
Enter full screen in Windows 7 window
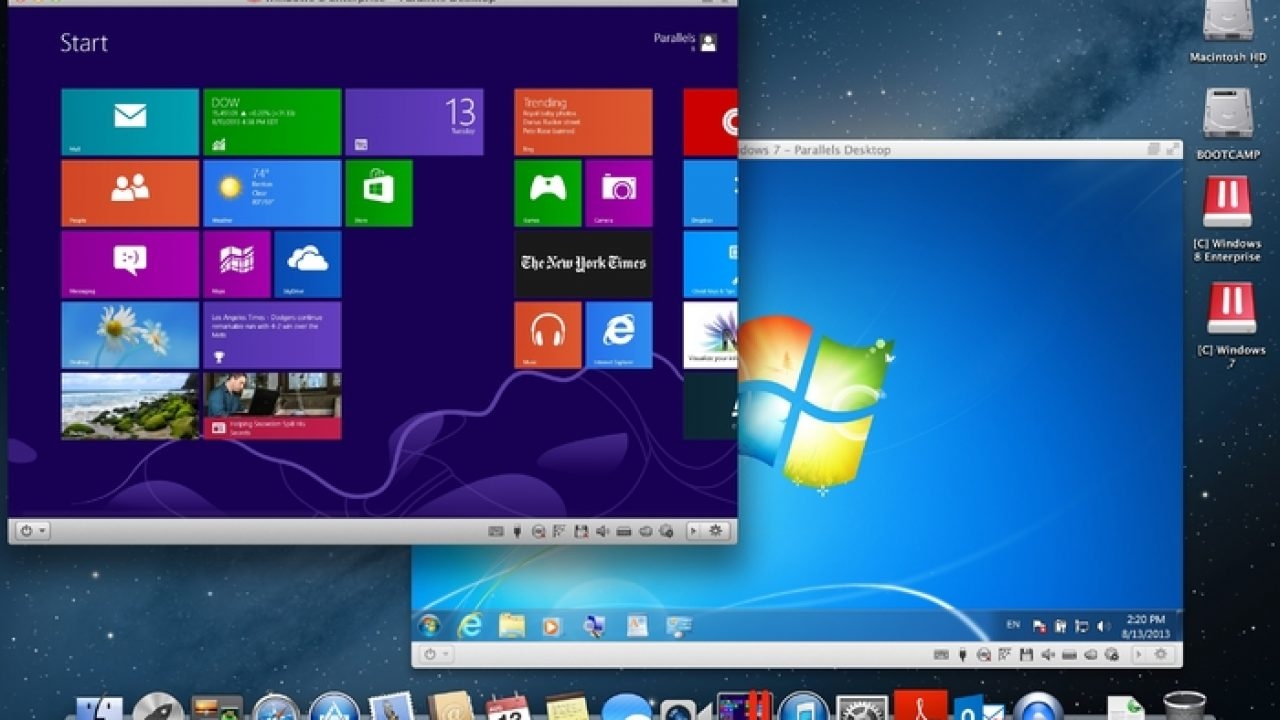[1173, 150]
